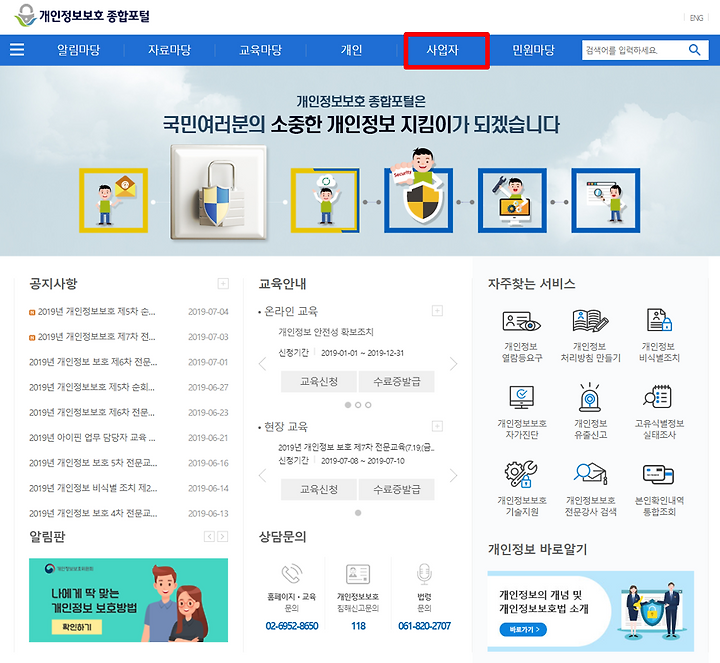The image size is (720, 663).
Task: Show next 온라인 교육 item arrow
Action: 453,364
